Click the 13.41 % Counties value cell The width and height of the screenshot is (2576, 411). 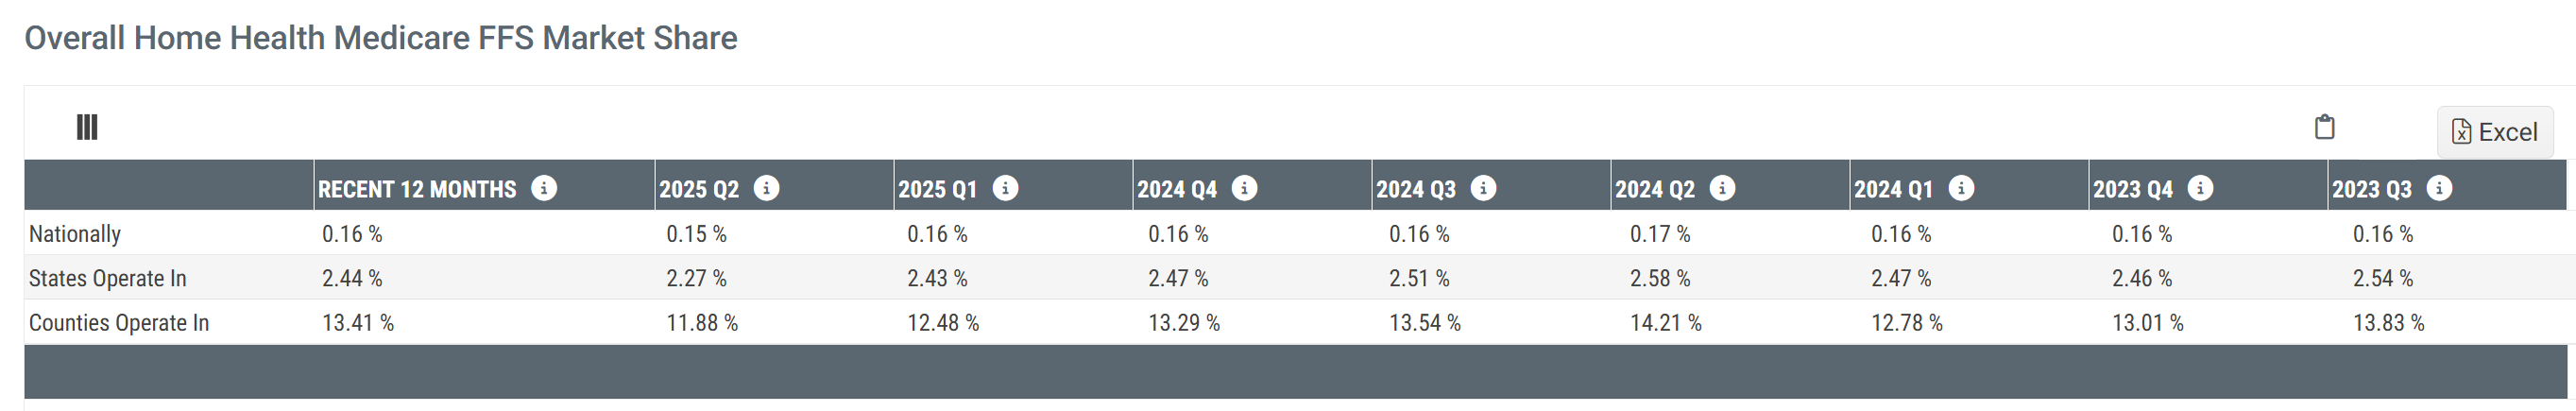(x=357, y=323)
